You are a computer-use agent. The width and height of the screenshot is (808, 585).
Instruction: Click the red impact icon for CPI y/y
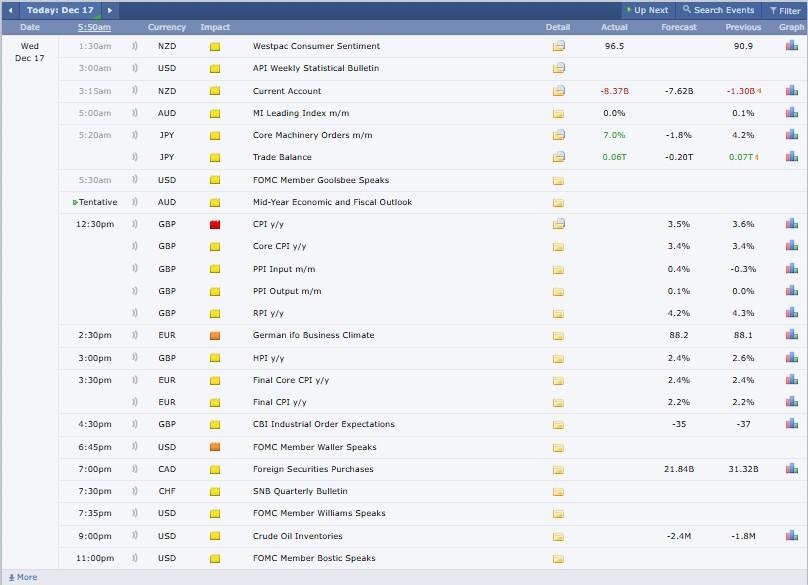(x=215, y=224)
